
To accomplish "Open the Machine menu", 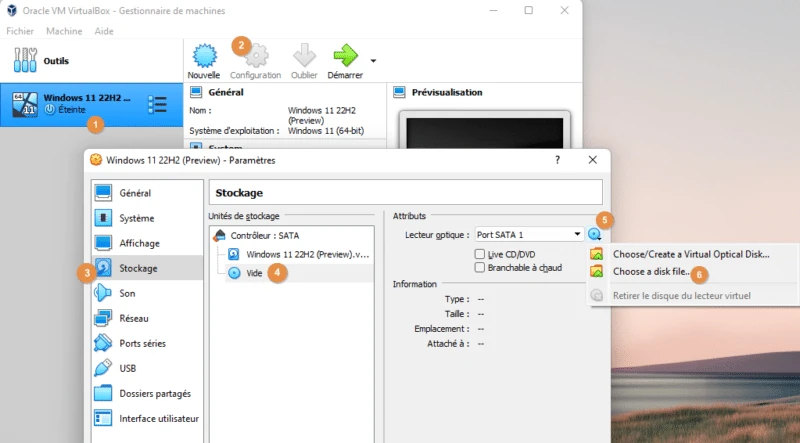I will 63,31.
